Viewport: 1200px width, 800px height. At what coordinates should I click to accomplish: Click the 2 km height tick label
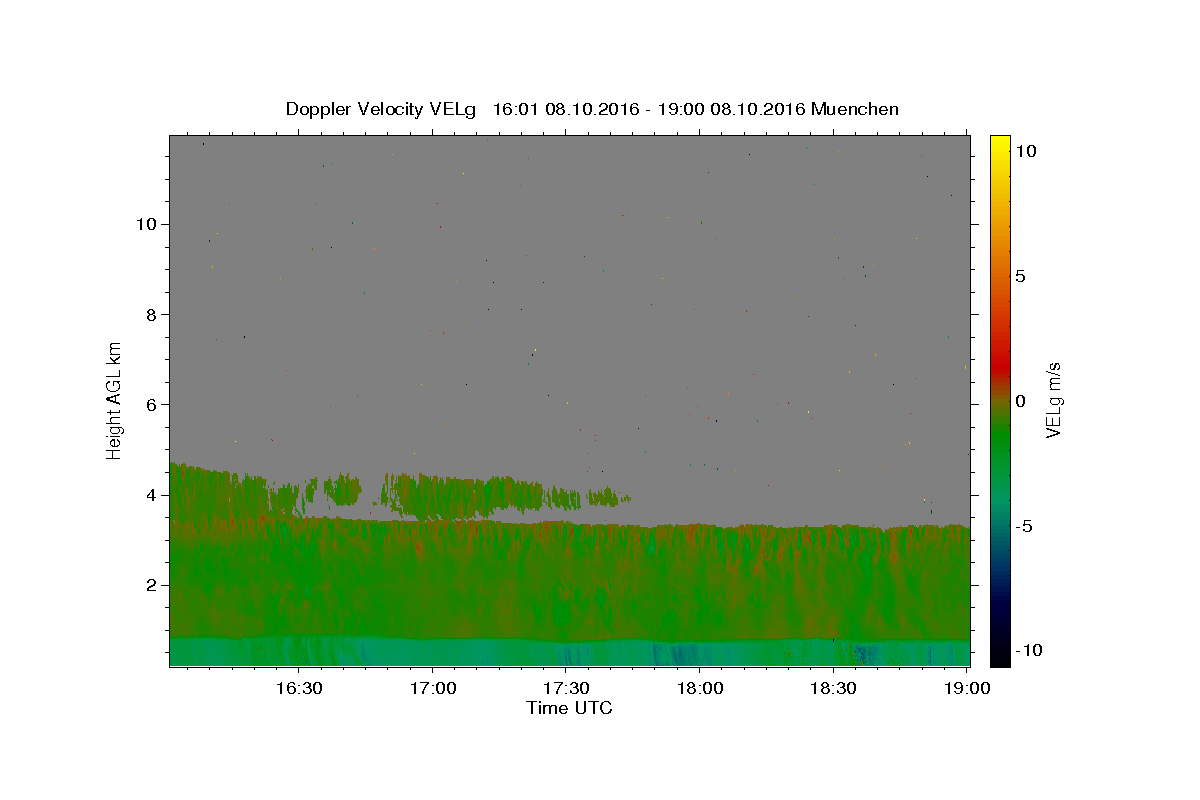[x=150, y=585]
